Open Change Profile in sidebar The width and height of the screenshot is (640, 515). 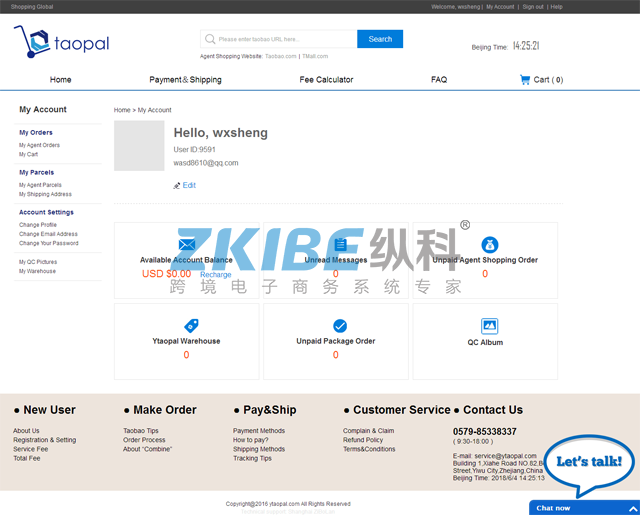pyautogui.click(x=38, y=225)
